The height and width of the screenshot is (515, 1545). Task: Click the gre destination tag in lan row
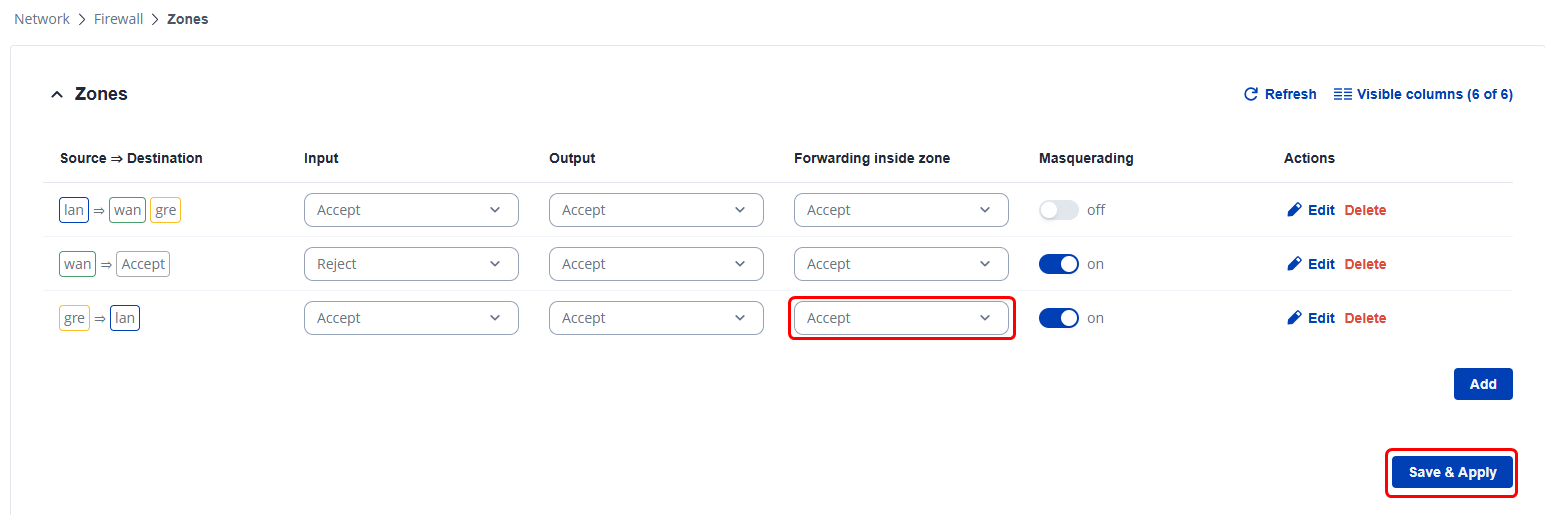pos(165,210)
